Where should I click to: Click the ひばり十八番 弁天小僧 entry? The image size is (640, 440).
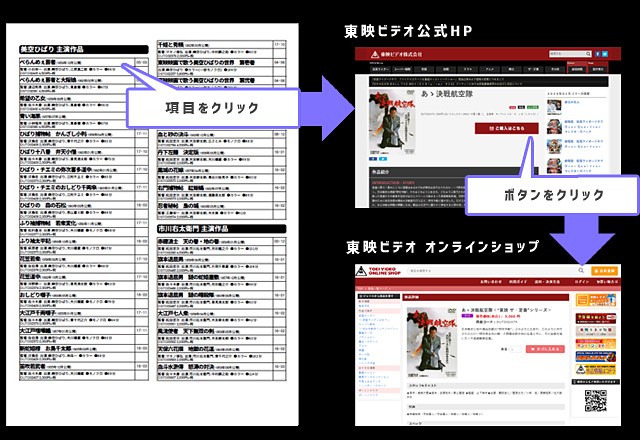point(84,156)
